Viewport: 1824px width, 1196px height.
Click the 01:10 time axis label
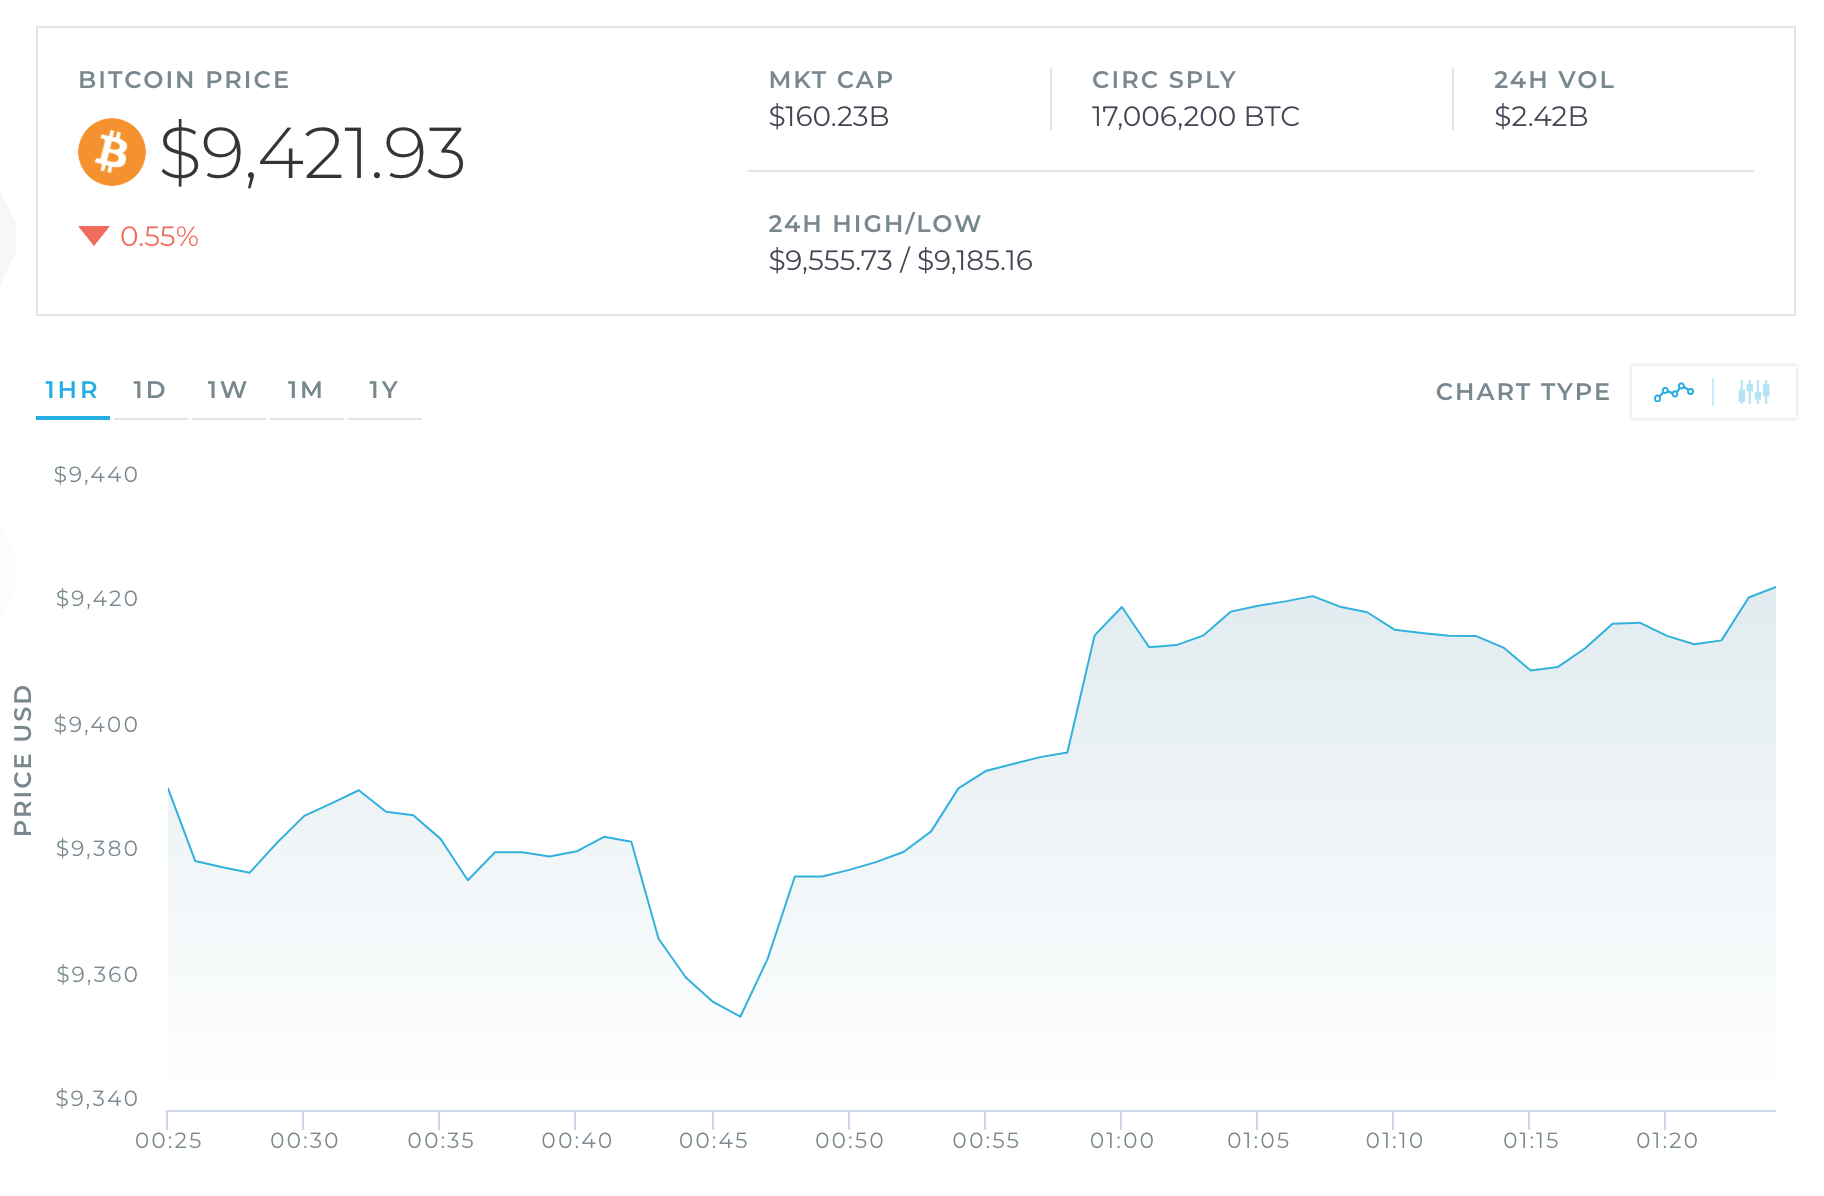click(1394, 1141)
